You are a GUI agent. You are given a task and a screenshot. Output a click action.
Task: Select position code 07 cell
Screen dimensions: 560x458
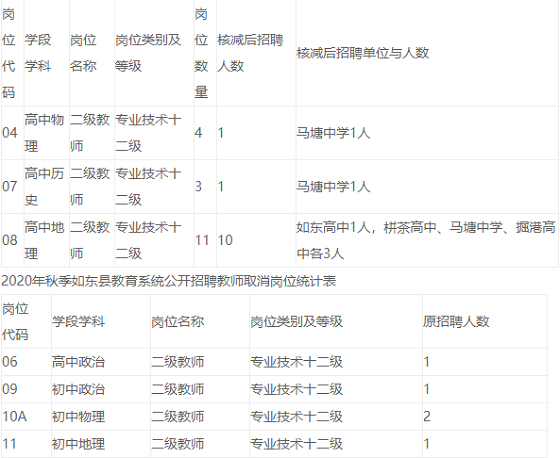coord(12,186)
